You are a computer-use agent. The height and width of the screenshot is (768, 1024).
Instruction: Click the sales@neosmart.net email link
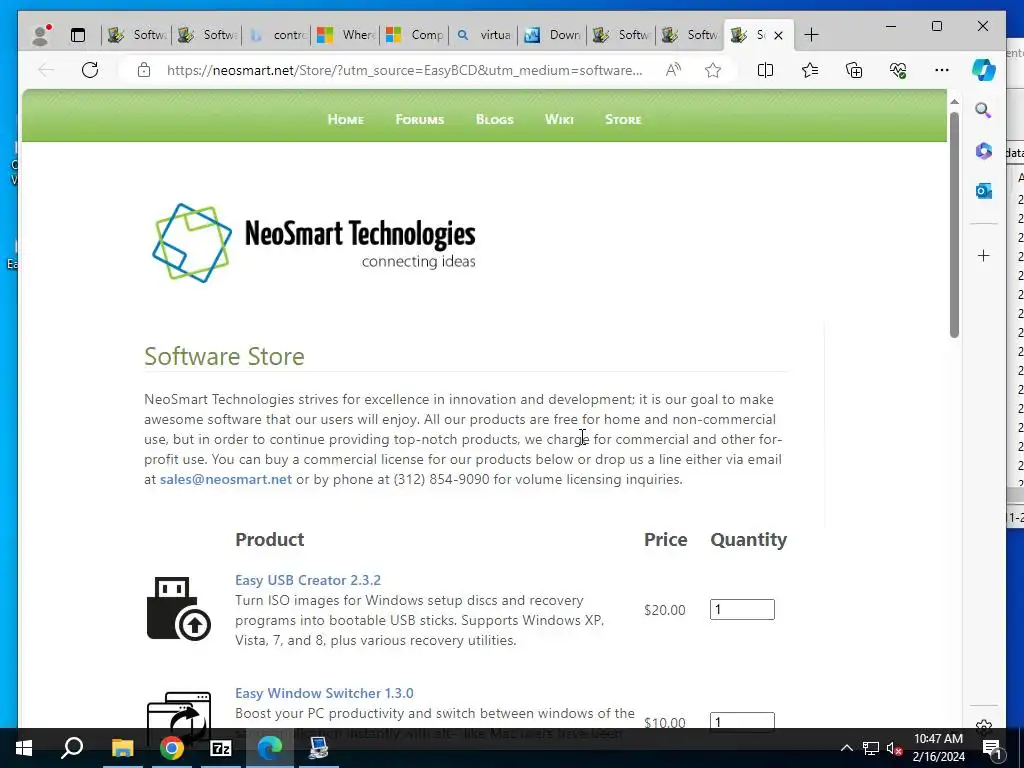tap(226, 479)
